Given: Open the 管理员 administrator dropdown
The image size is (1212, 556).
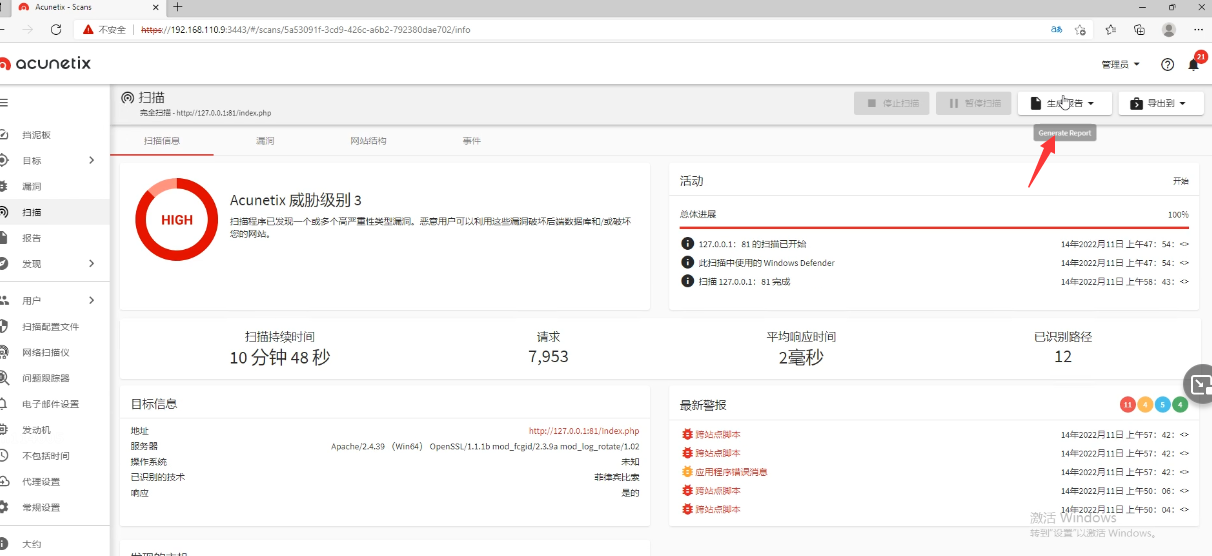Looking at the screenshot, I should click(1120, 64).
